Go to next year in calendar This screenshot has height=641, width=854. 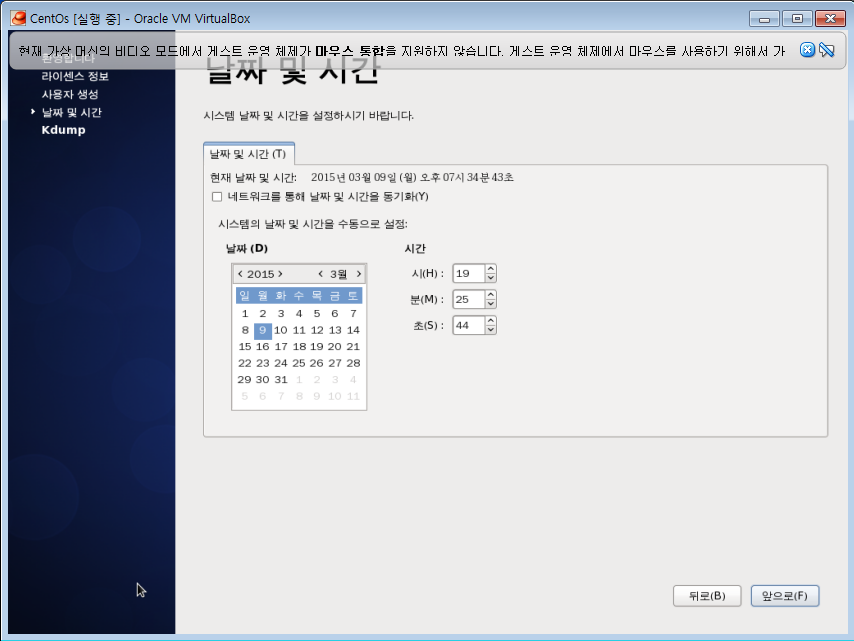coord(280,274)
